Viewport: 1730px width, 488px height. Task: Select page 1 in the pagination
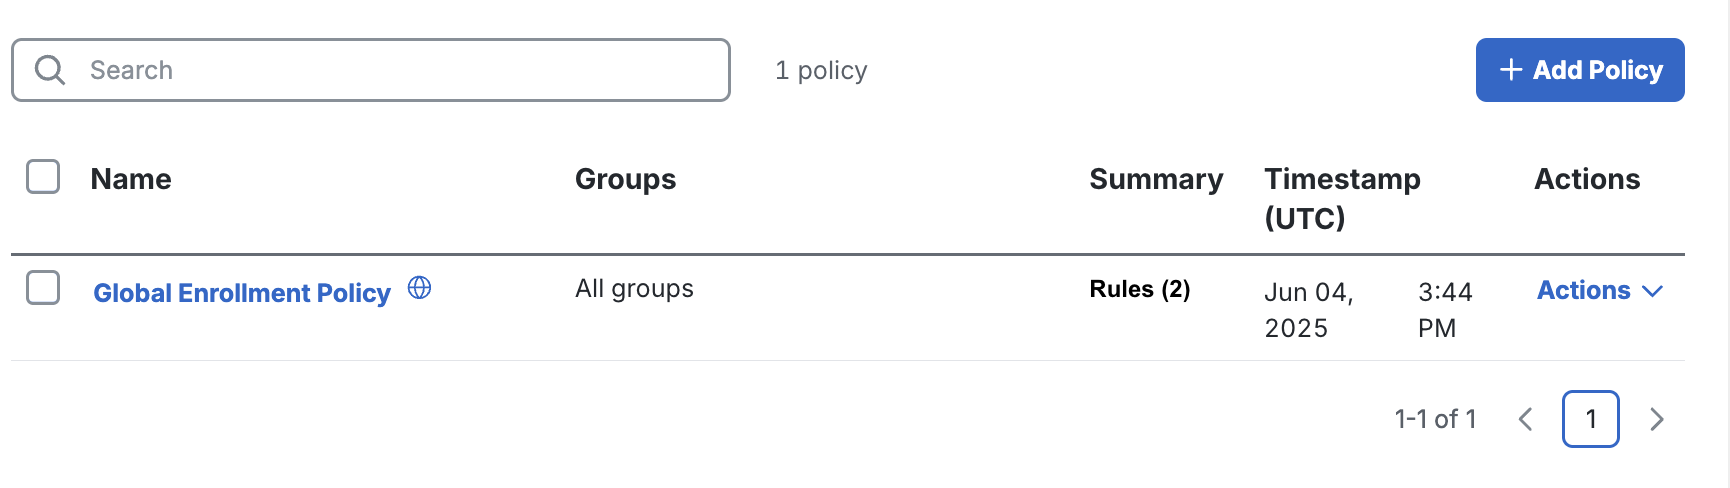click(1590, 419)
